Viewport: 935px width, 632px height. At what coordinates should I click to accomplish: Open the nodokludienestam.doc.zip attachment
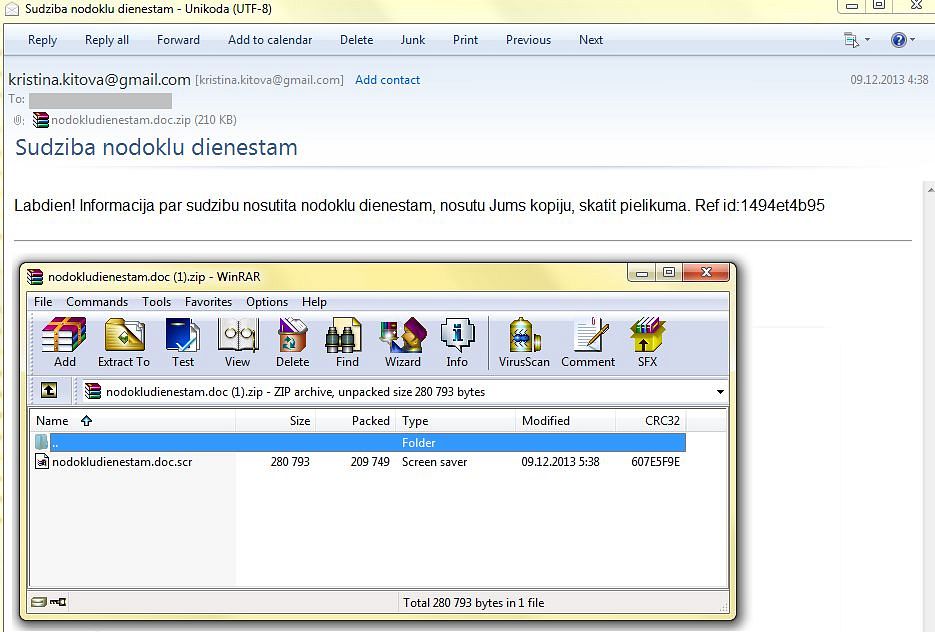[x=144, y=120]
